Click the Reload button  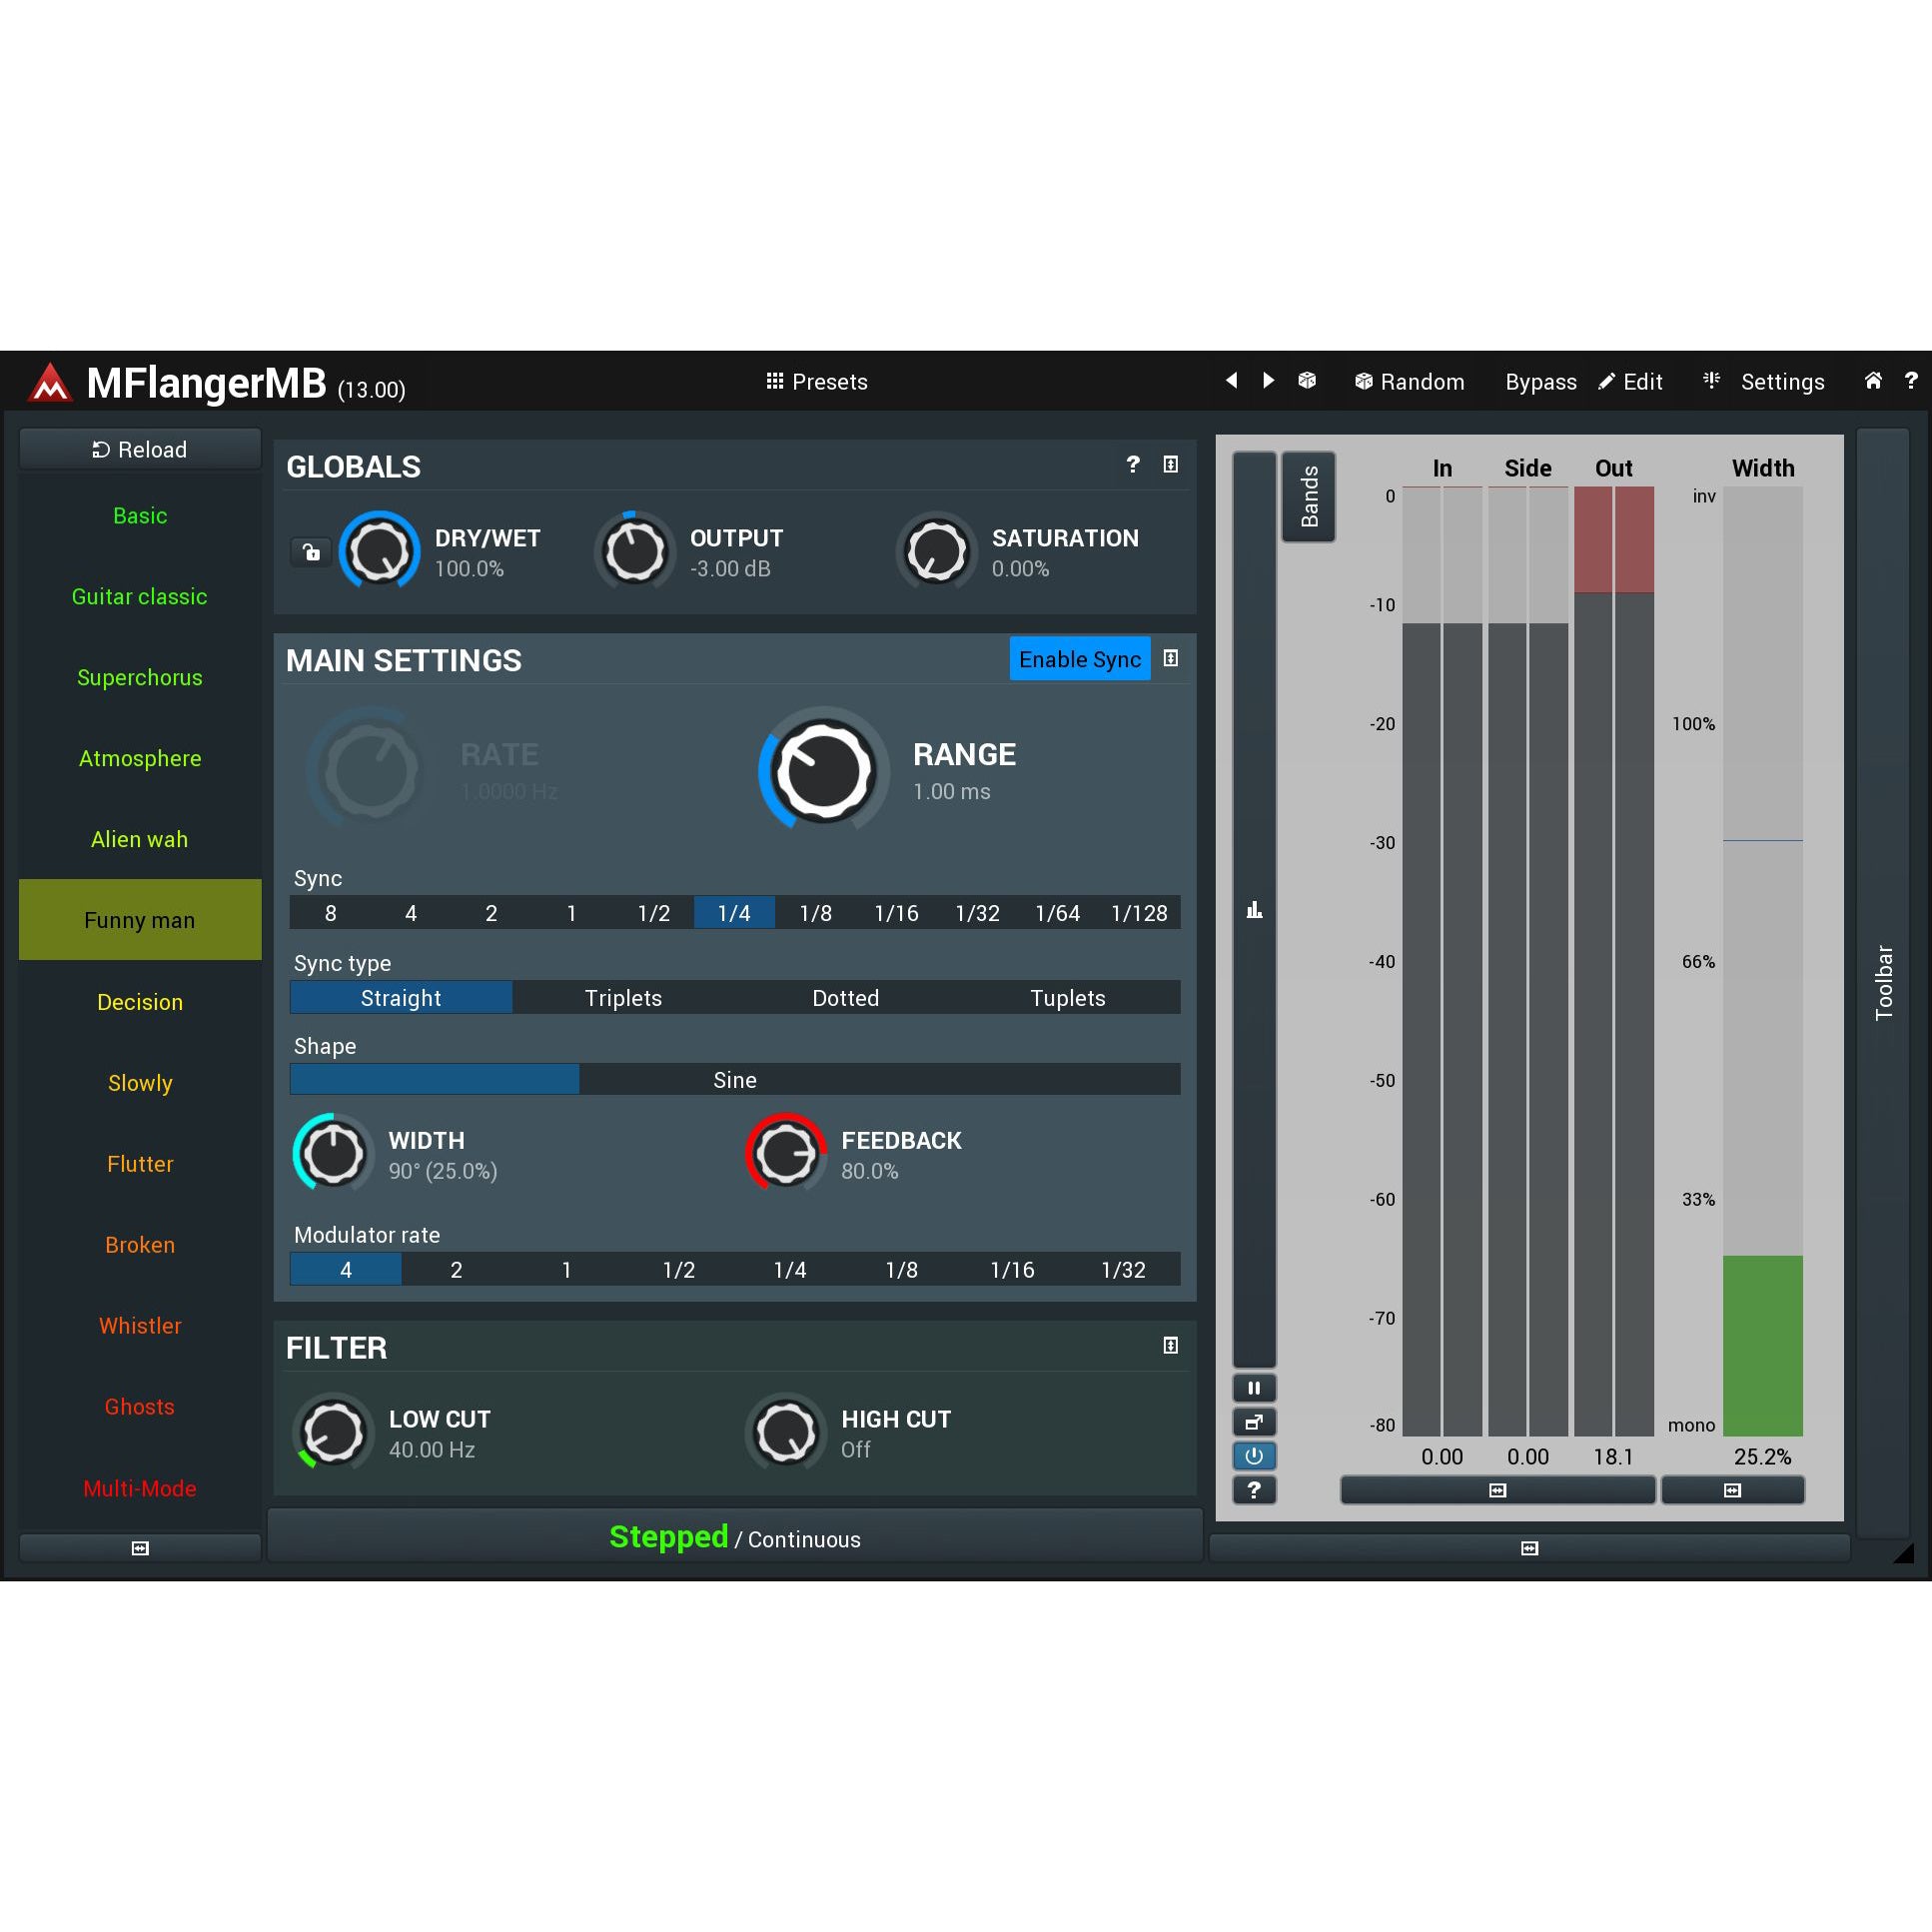140,450
